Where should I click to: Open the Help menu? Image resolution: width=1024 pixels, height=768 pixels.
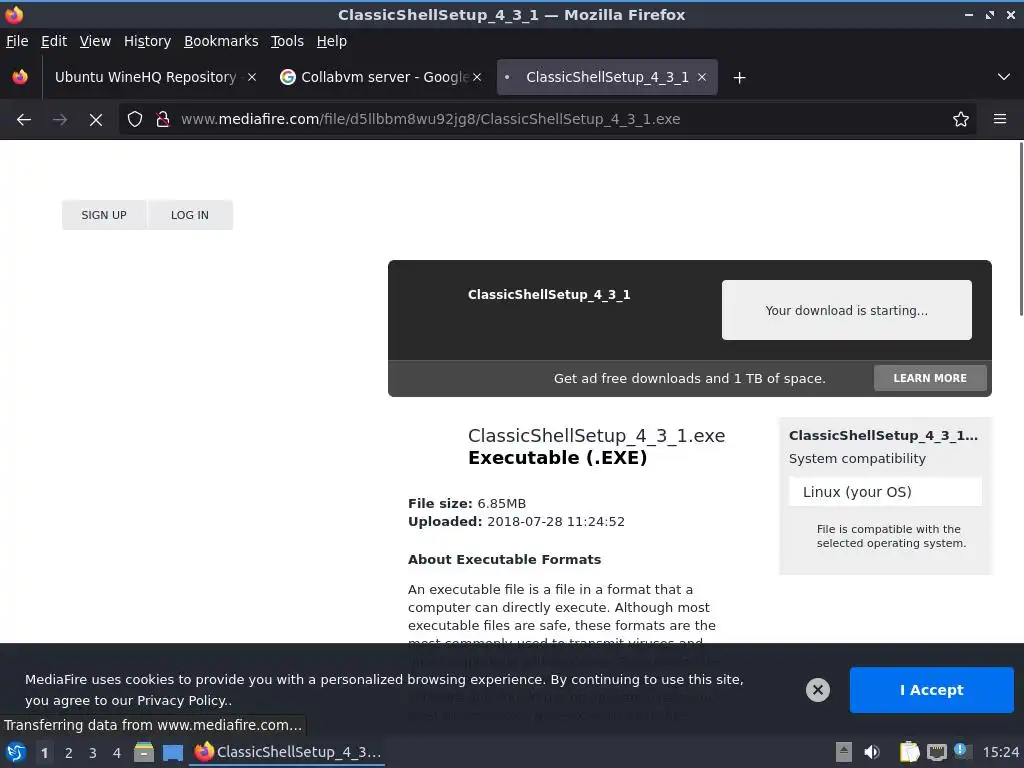click(332, 41)
